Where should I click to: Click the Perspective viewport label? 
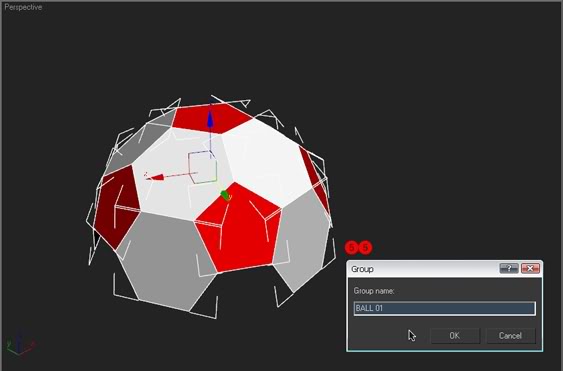coord(23,7)
